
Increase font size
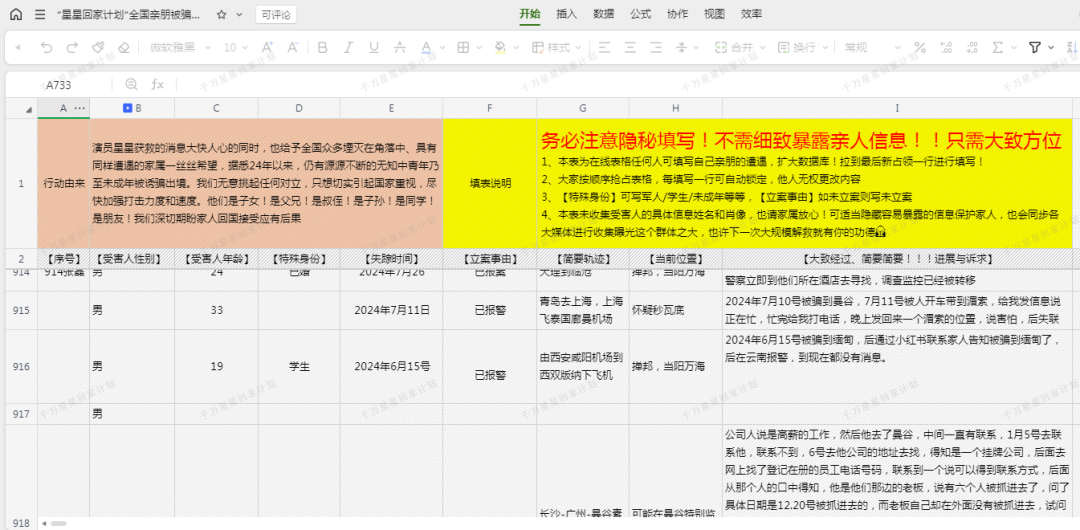tap(267, 48)
